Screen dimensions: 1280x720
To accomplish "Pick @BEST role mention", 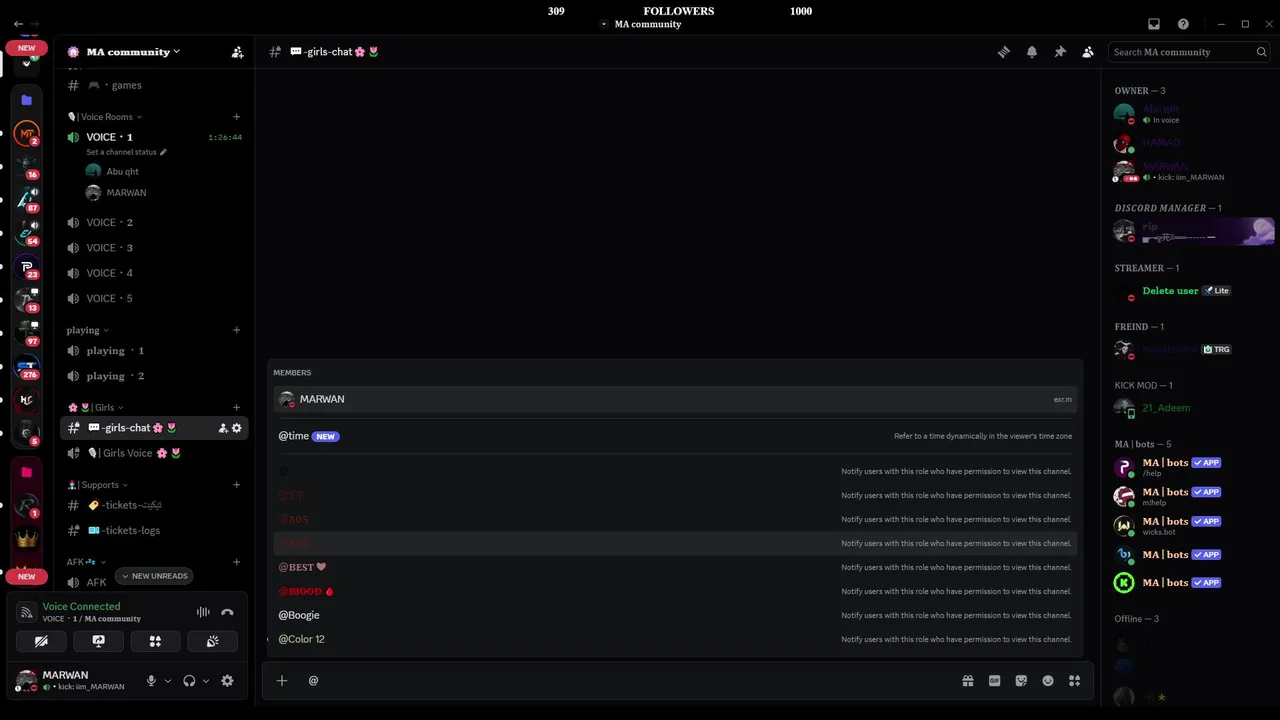I will pyautogui.click(x=675, y=567).
